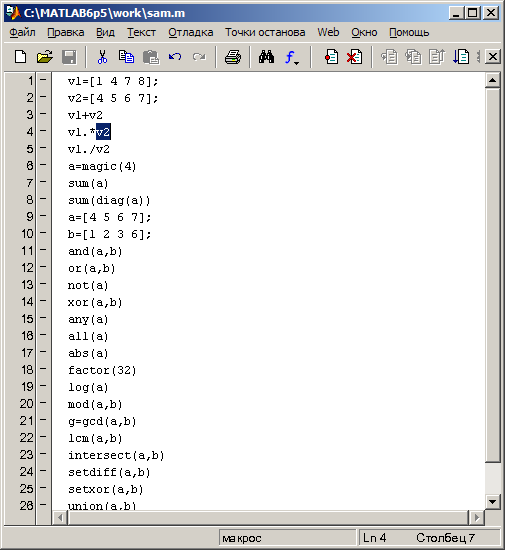Click the Ln 4 status indicator
Screen dimensions: 505x550
[374, 538]
